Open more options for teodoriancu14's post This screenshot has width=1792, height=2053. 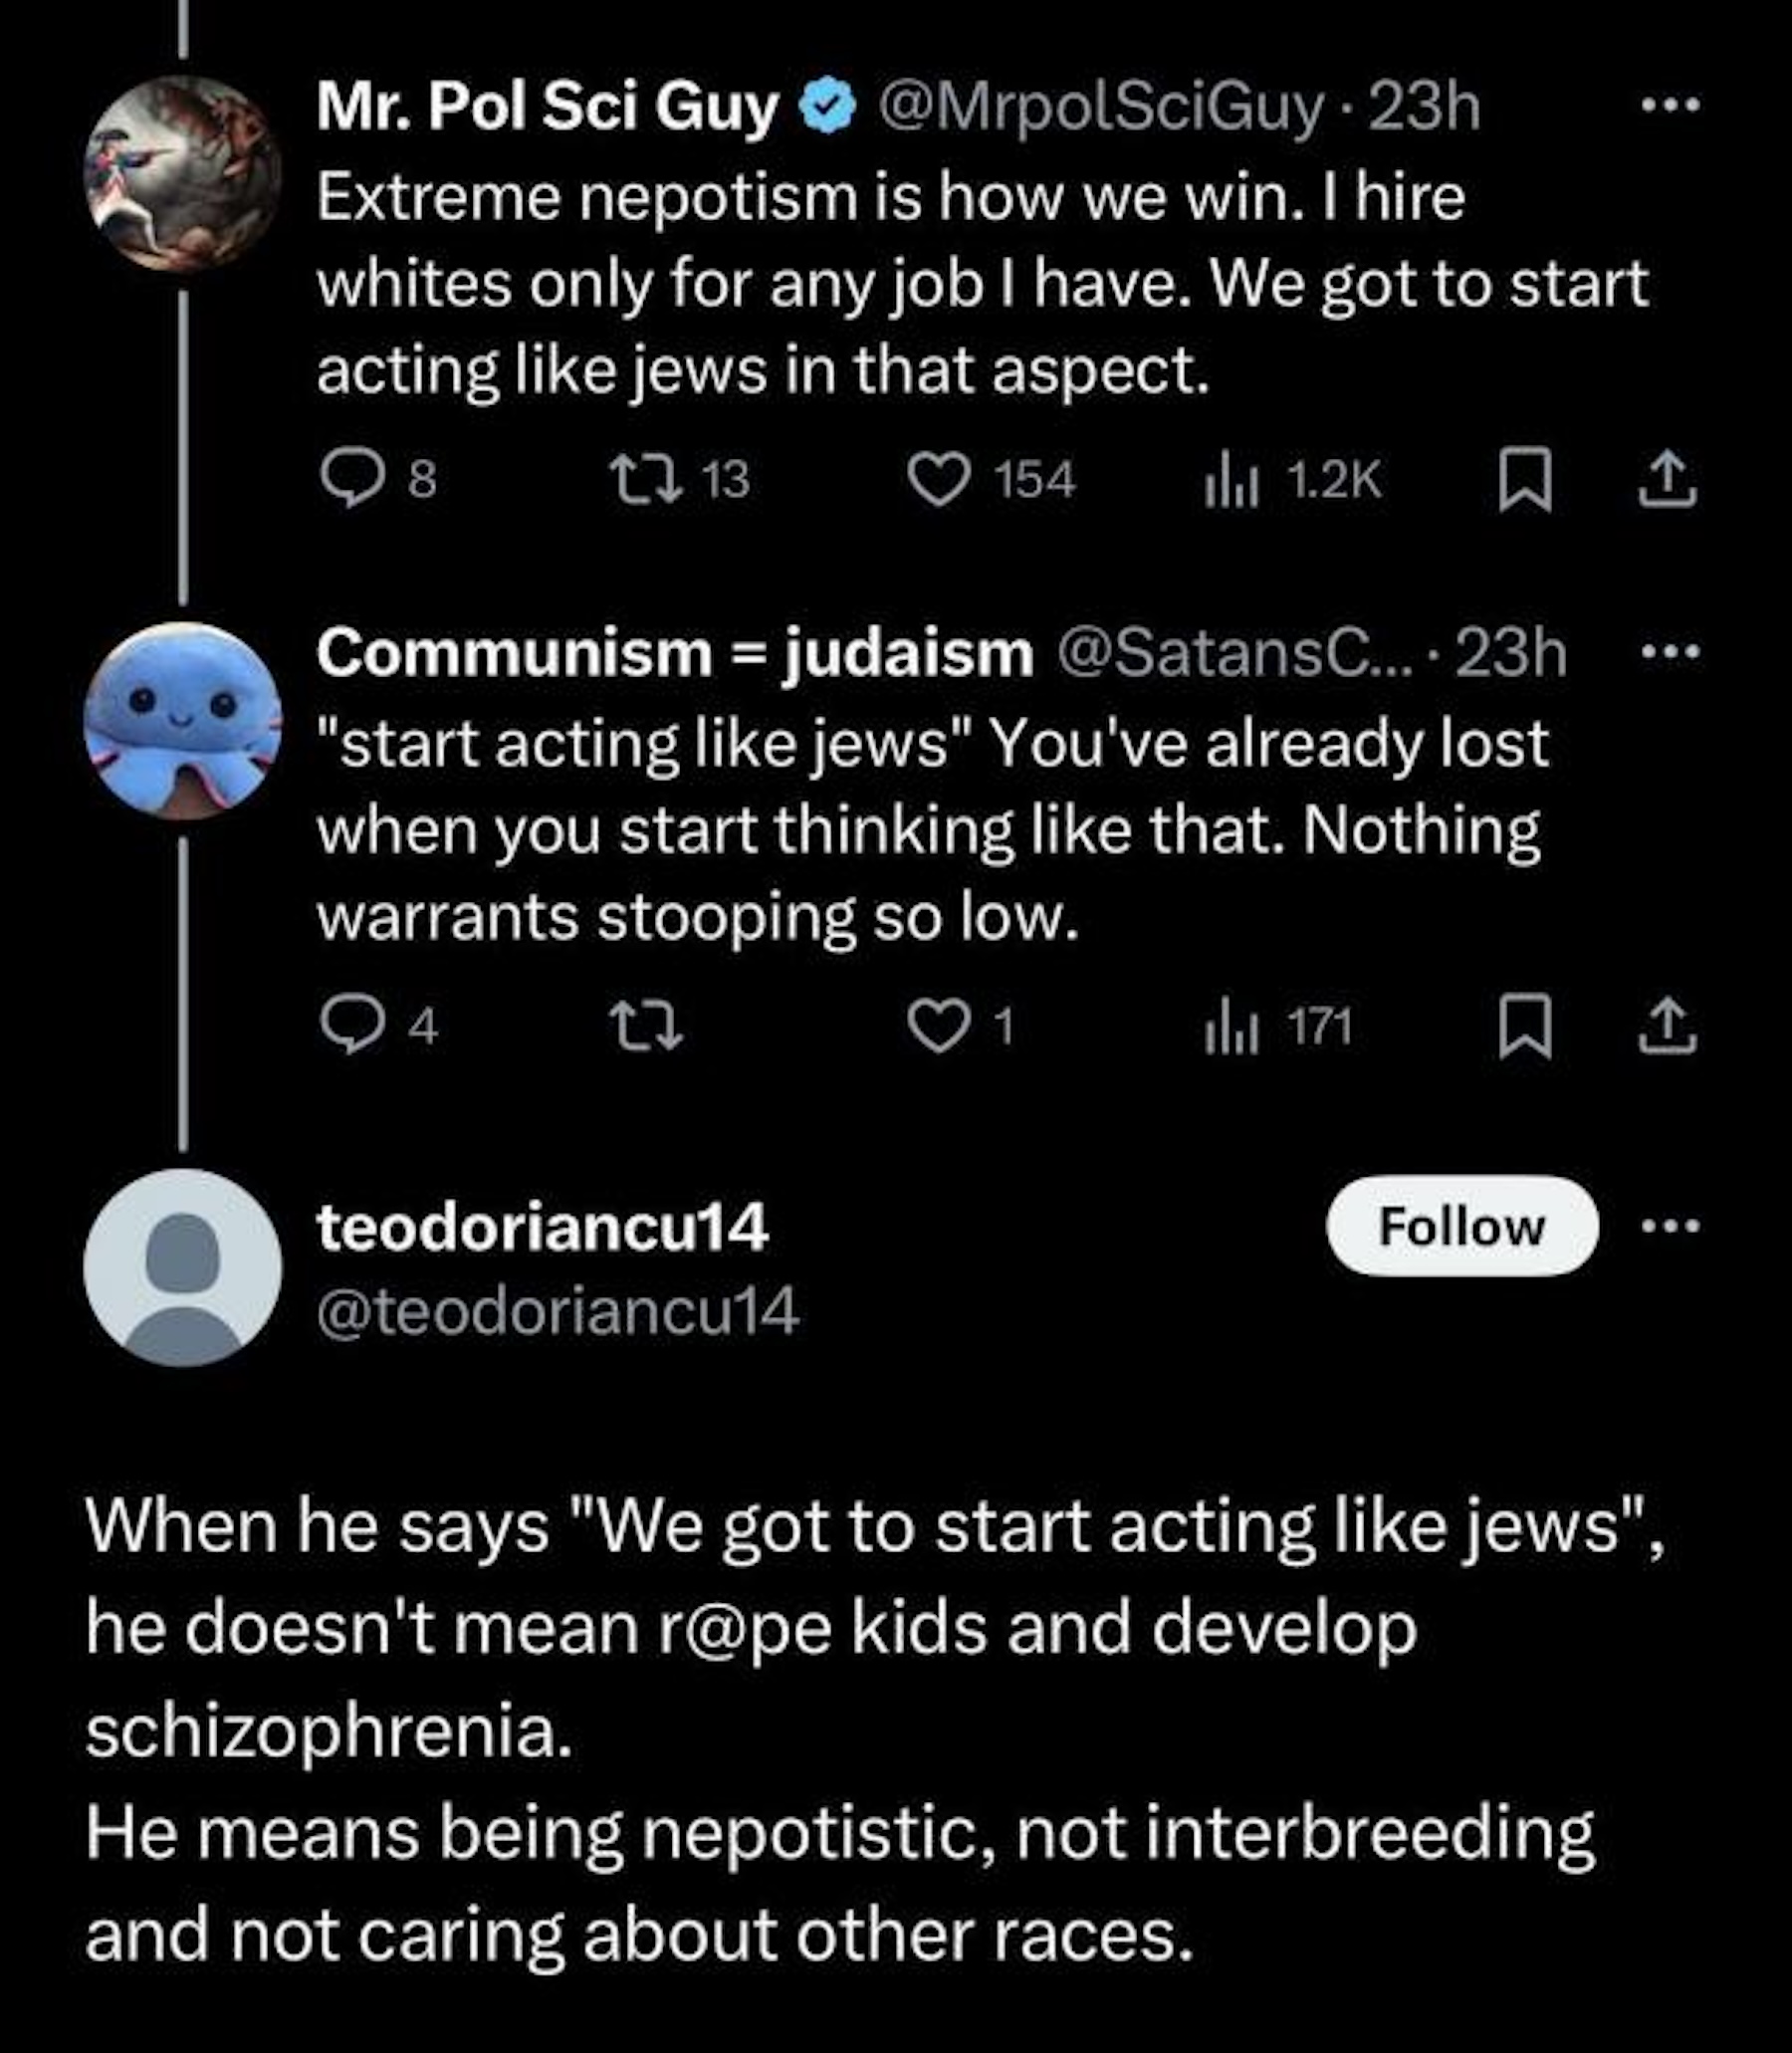coord(1670,1225)
